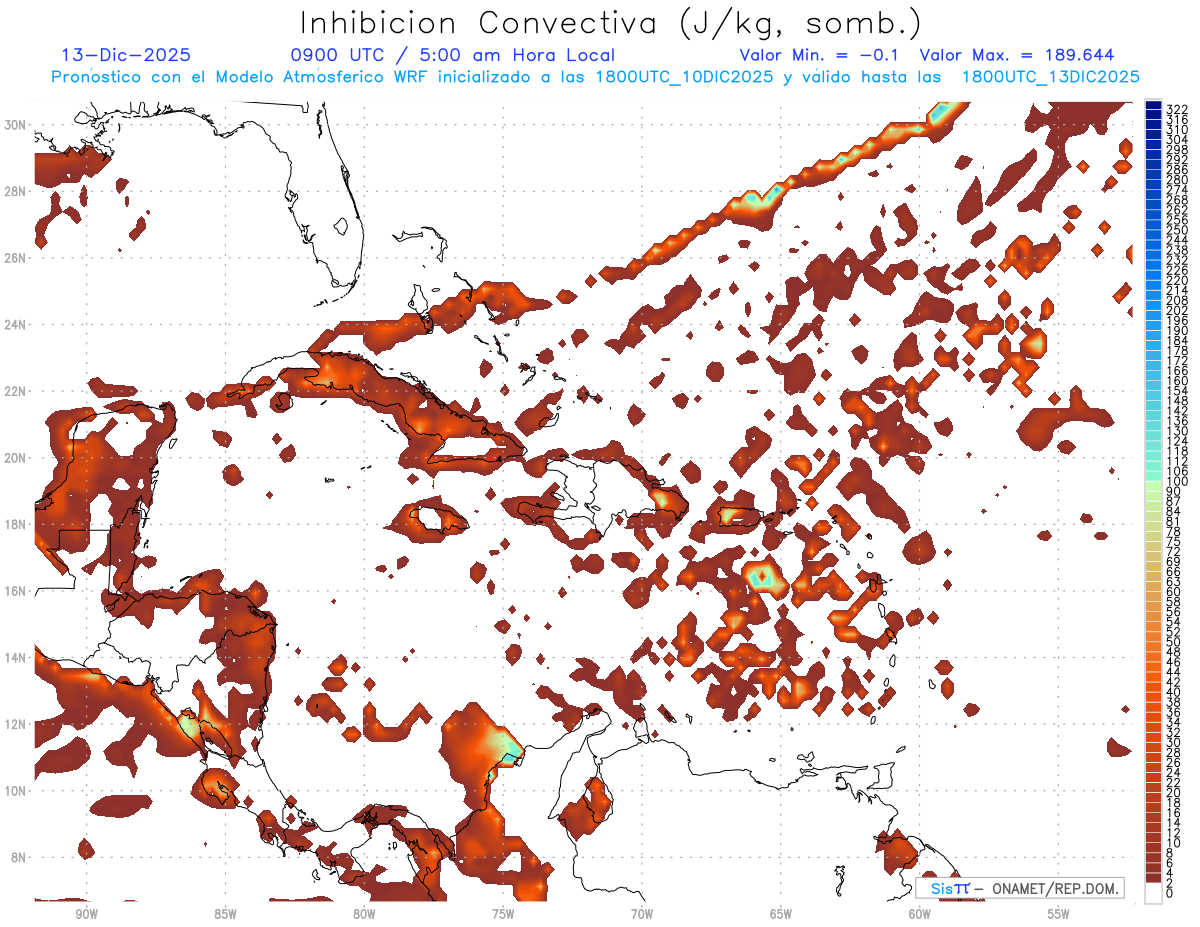This screenshot has height=927, width=1200.
Task: Click the color scale value '0'
Action: pos(1170,894)
